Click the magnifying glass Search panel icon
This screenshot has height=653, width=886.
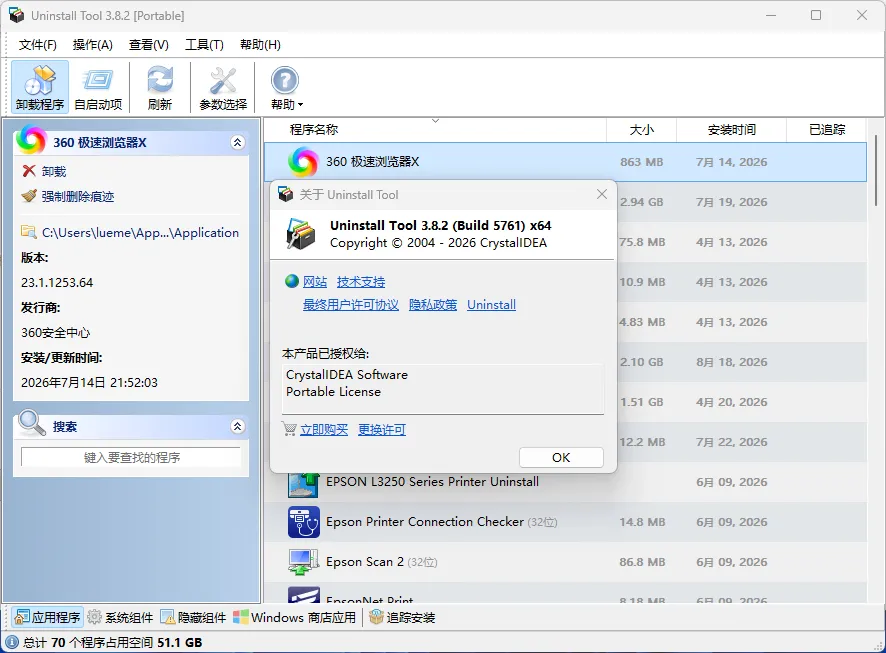[x=32, y=423]
